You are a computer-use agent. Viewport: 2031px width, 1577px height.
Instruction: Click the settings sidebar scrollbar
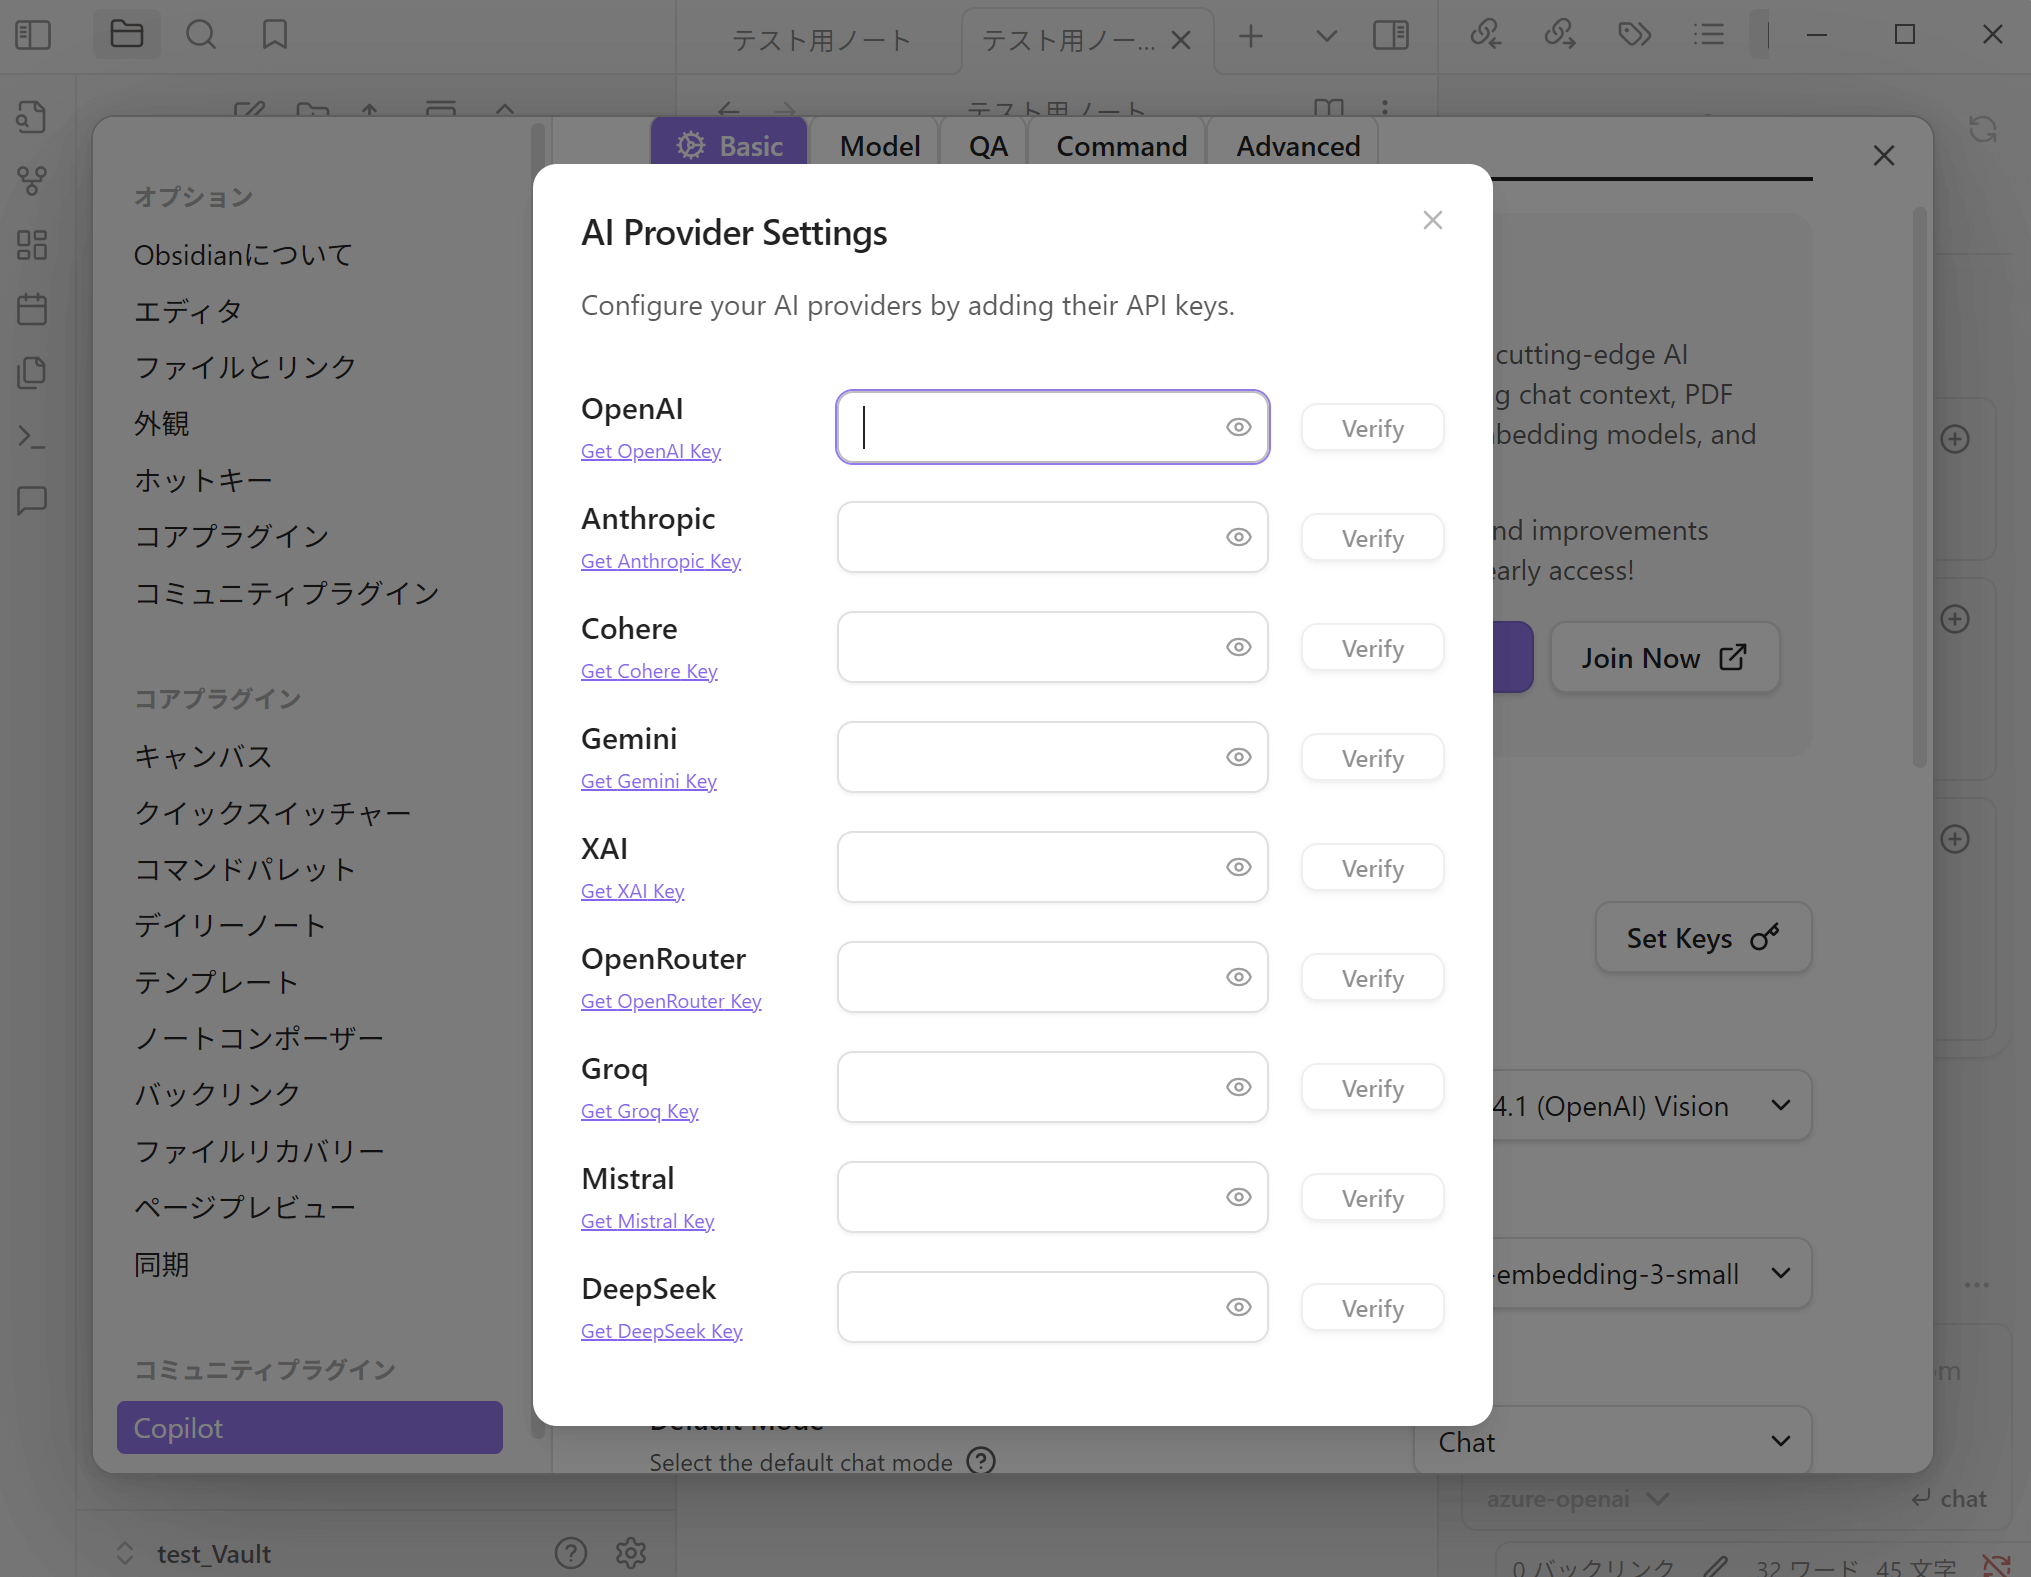538,780
